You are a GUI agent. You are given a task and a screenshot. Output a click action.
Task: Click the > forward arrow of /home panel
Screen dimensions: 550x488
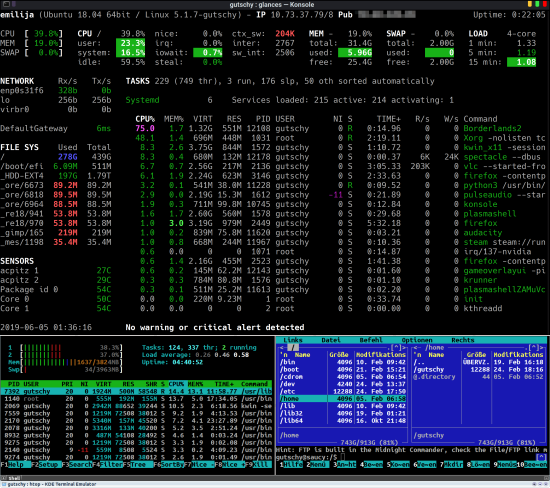pyautogui.click(x=542, y=348)
